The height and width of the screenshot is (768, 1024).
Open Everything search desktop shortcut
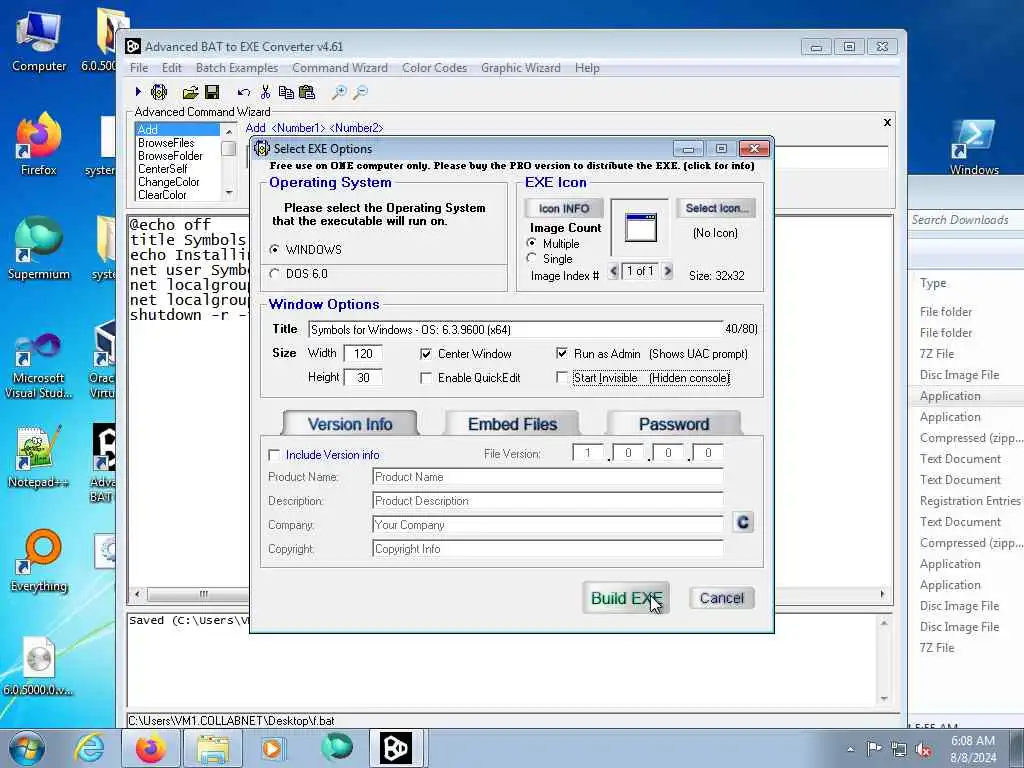[x=39, y=560]
